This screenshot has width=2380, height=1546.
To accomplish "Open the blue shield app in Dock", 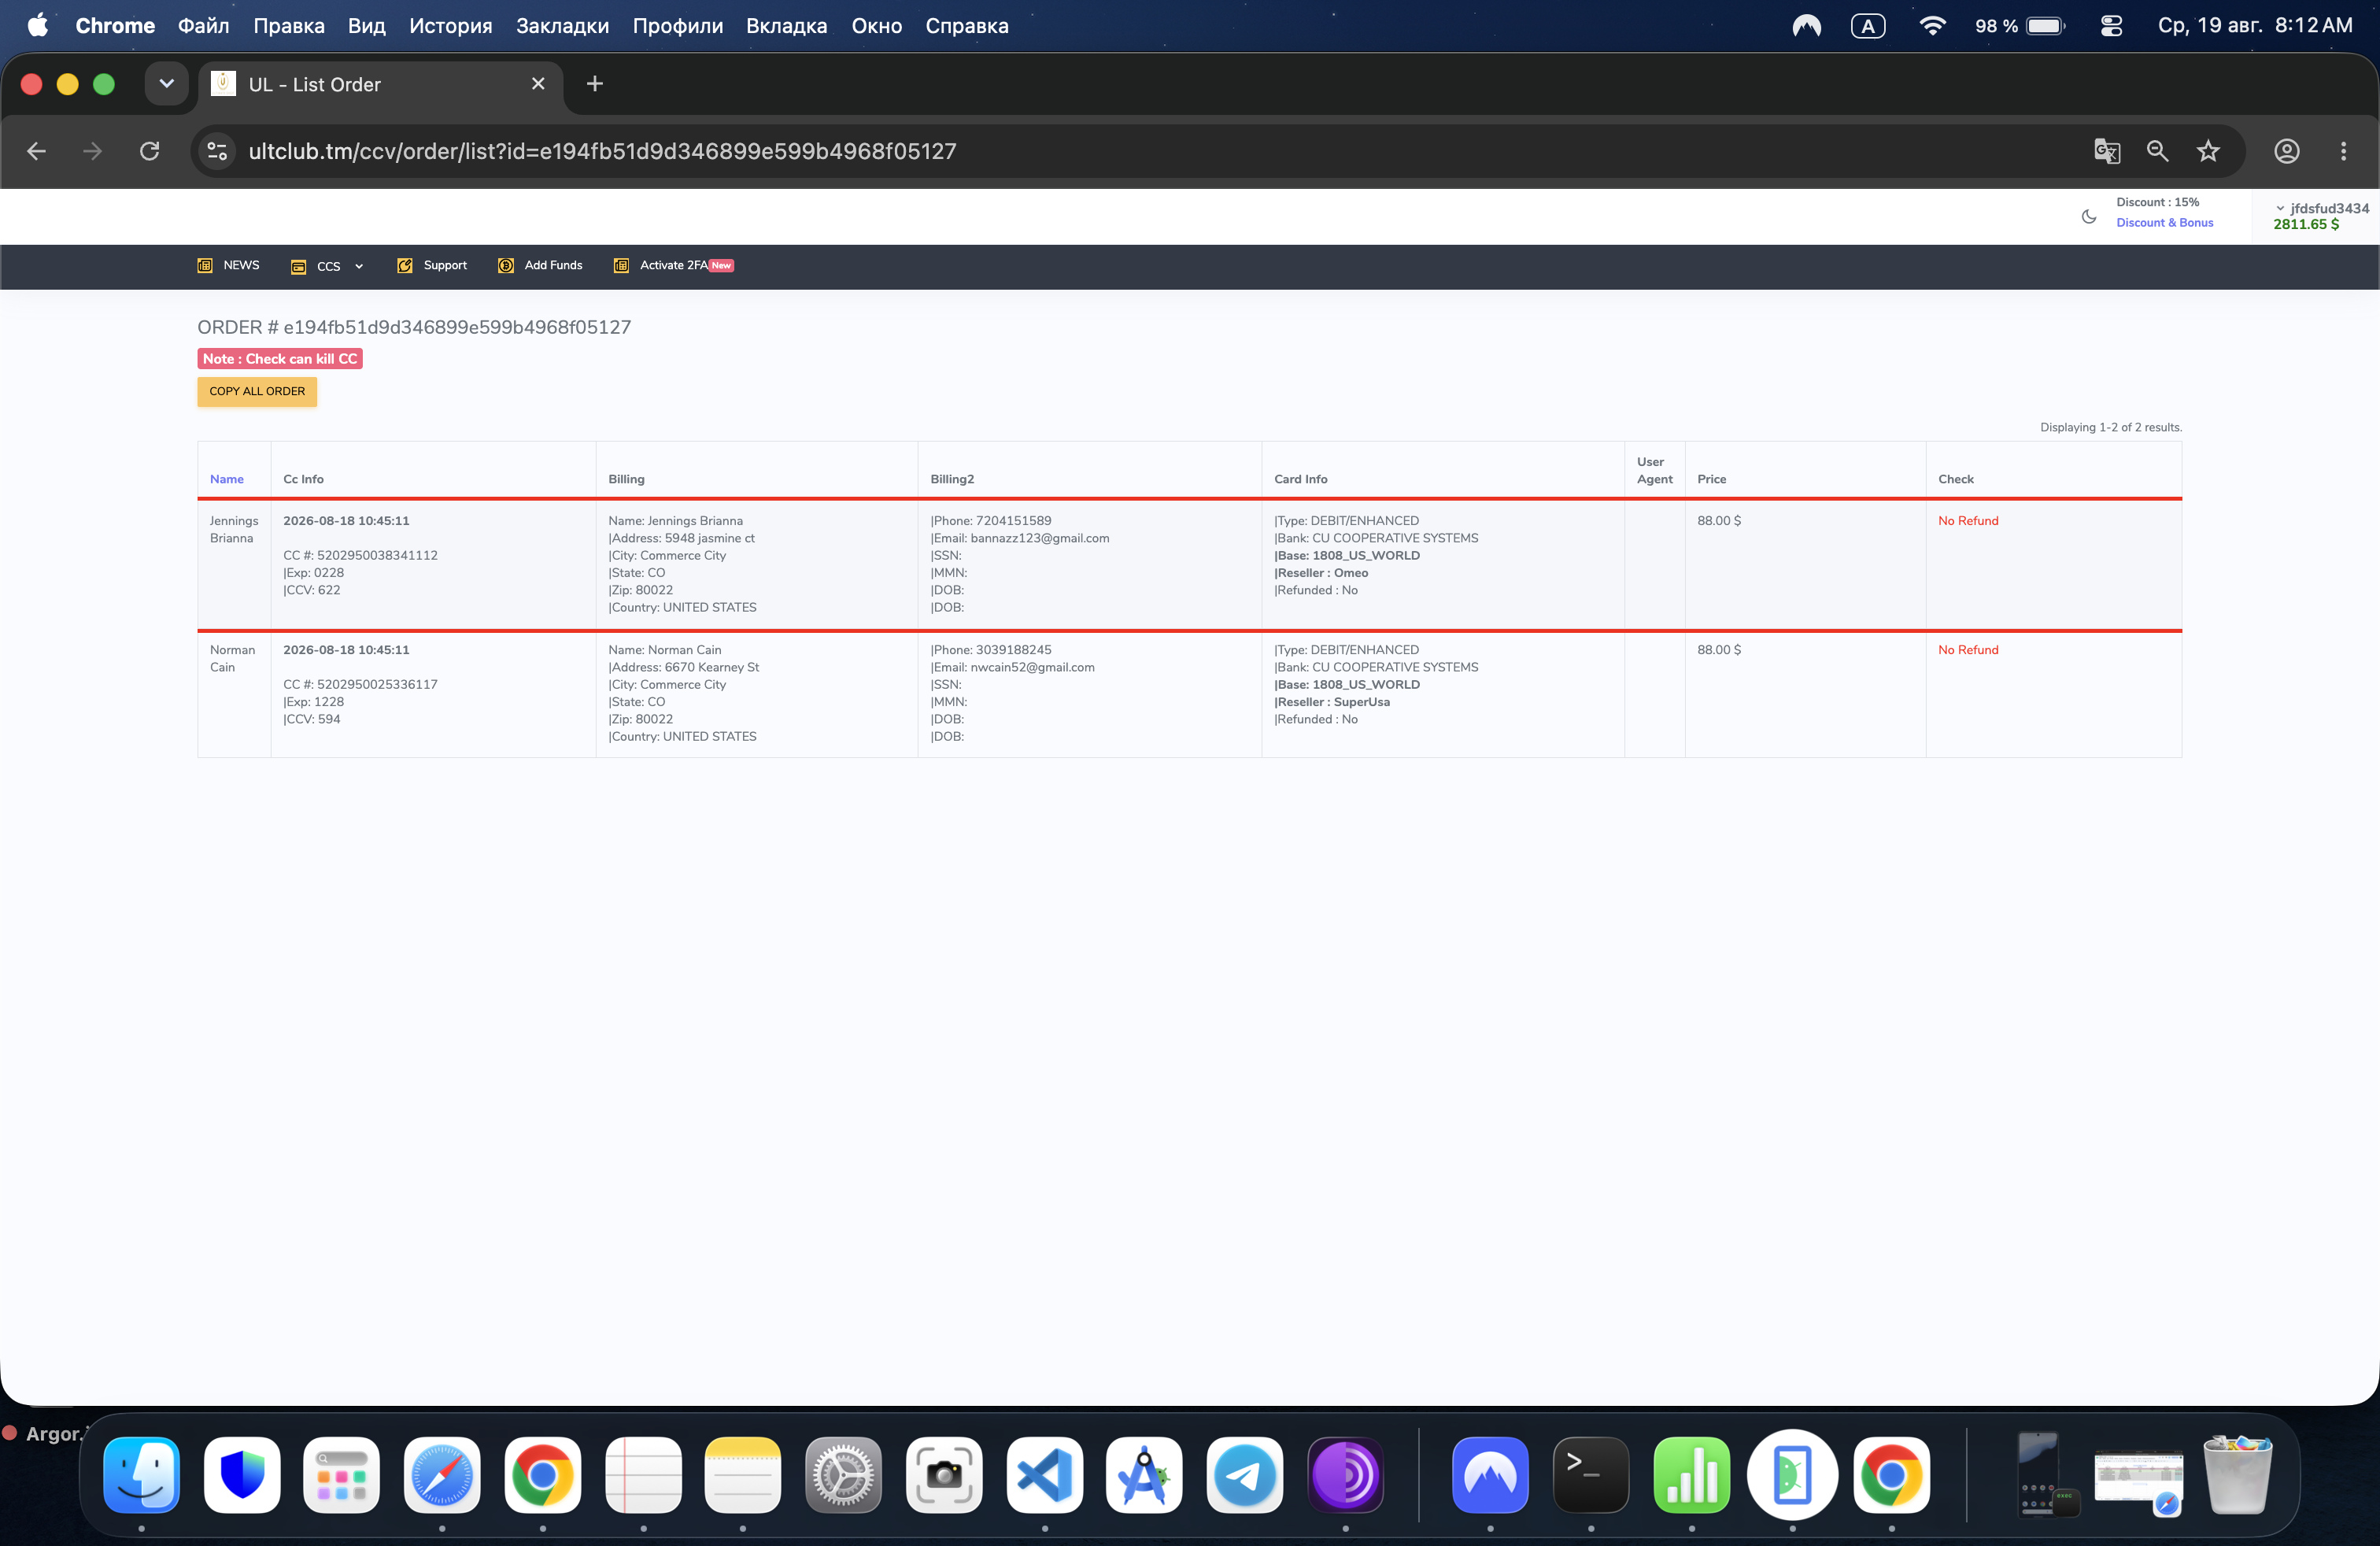I will [242, 1475].
